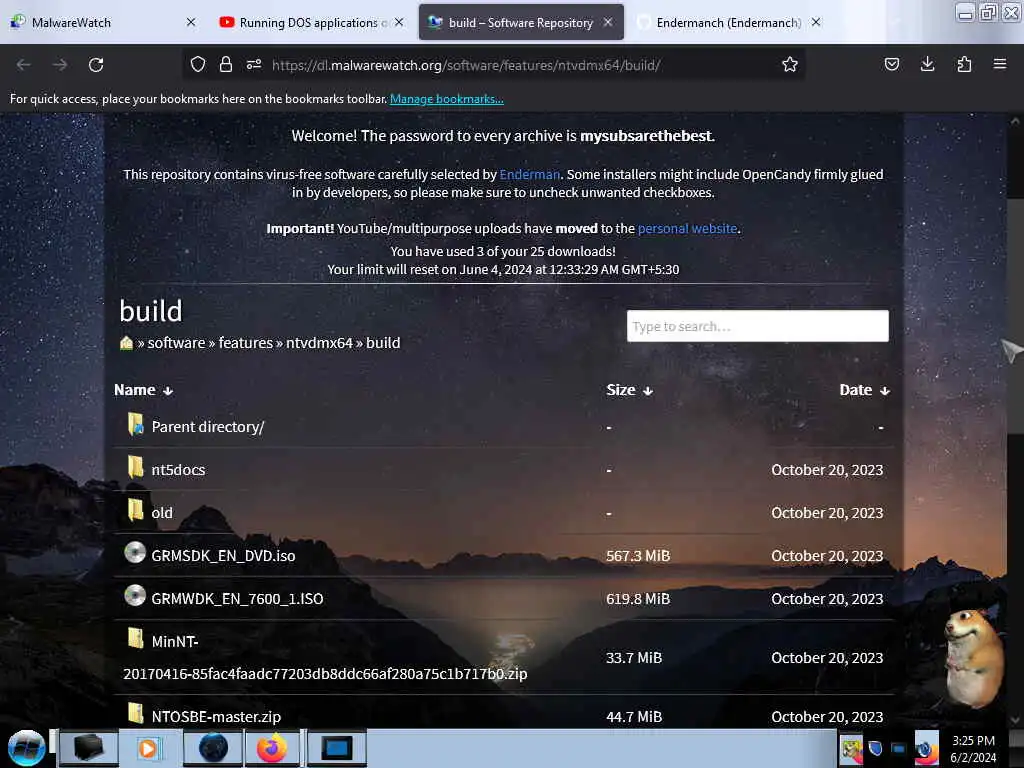Viewport: 1024px width, 768px height.
Task: Open the Parent directory/ link
Action: click(208, 426)
